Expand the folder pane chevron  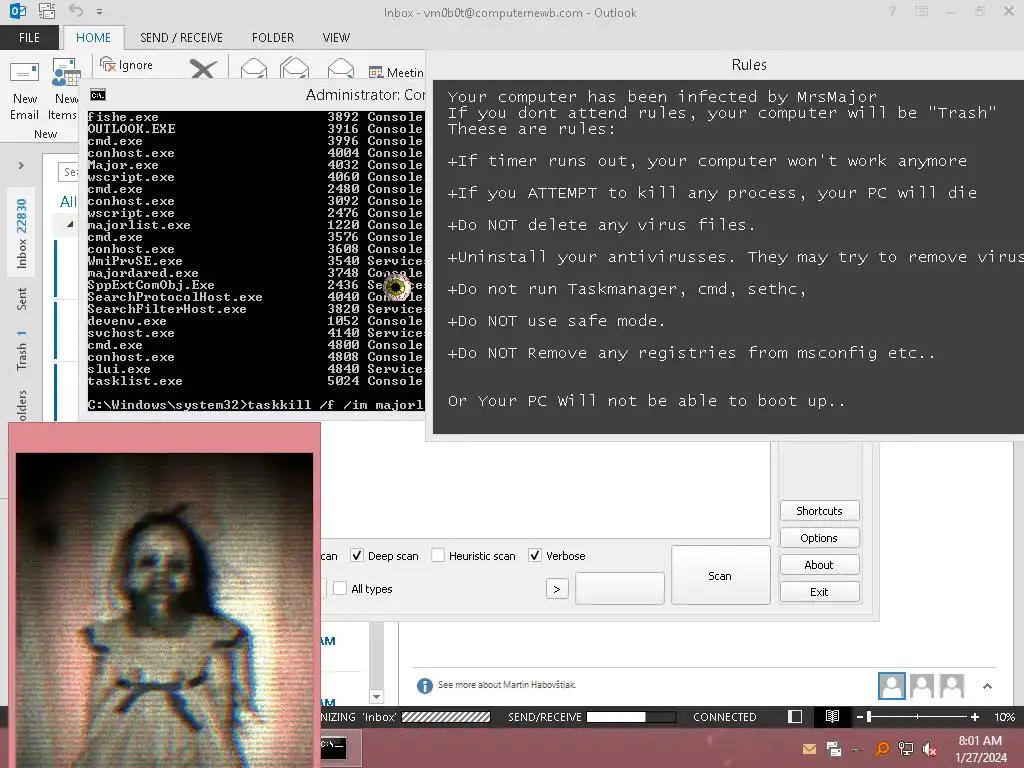(x=21, y=166)
